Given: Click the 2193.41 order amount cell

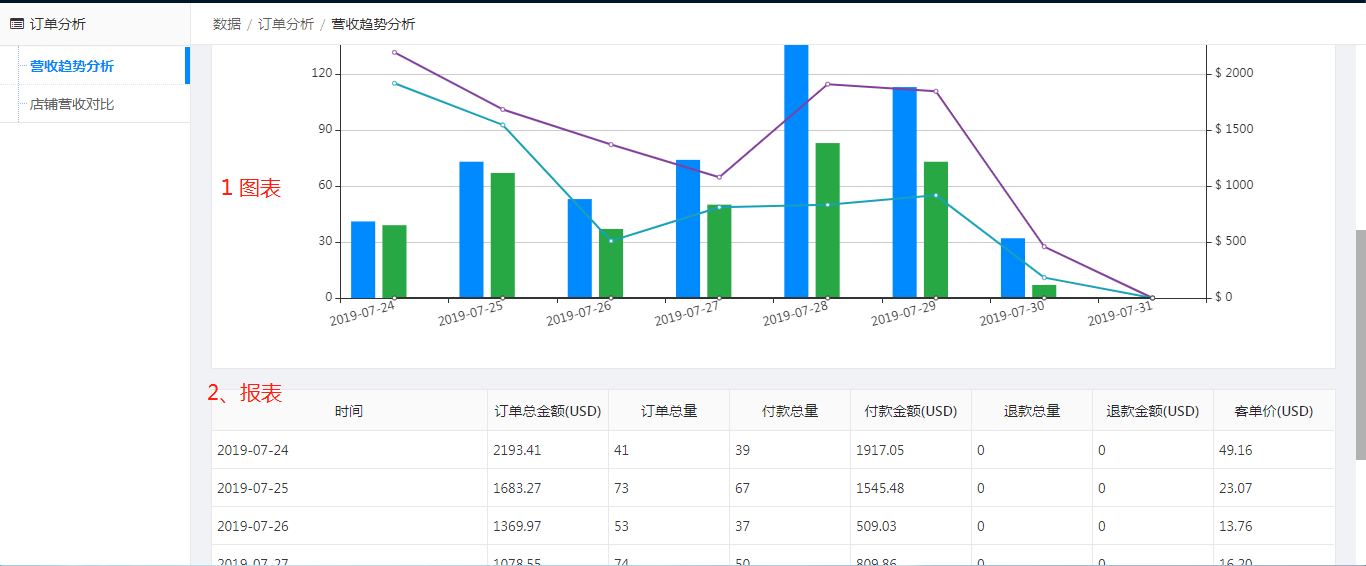Looking at the screenshot, I should [x=517, y=450].
